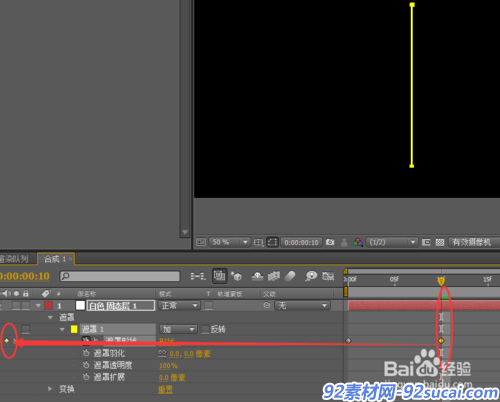Switch to the 合成 1 tab

(x=56, y=259)
